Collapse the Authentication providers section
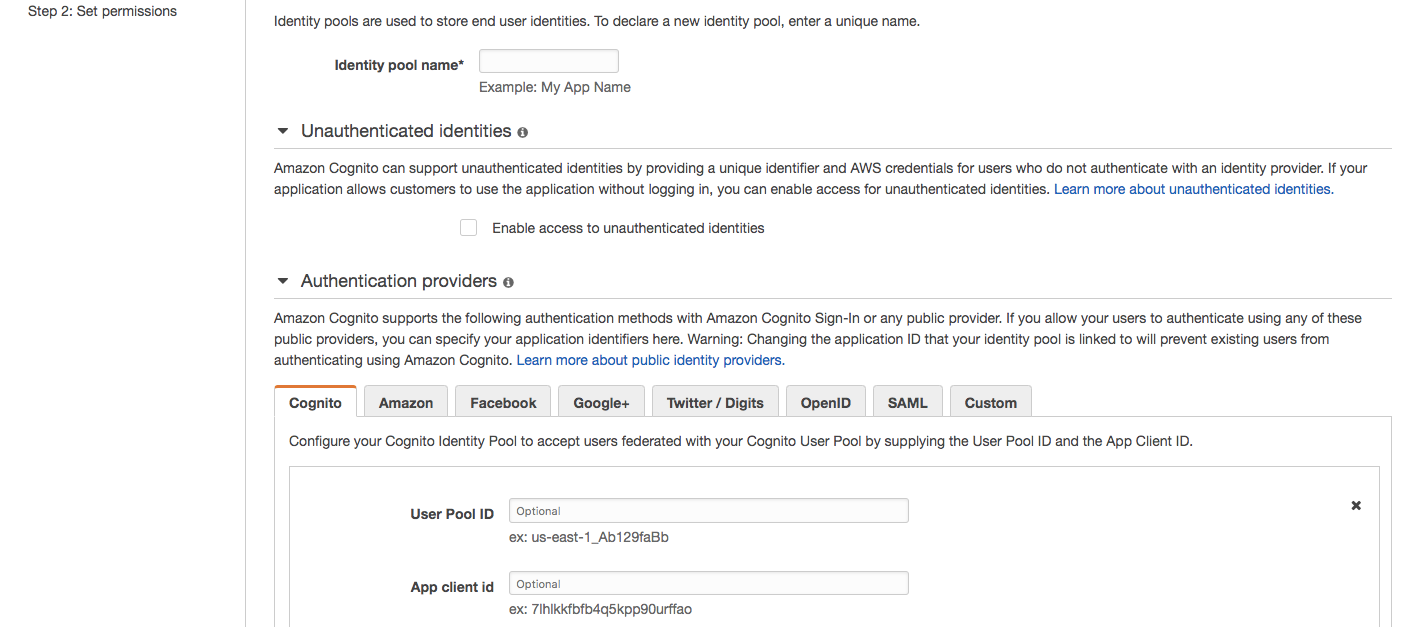The height and width of the screenshot is (627, 1415). (283, 281)
